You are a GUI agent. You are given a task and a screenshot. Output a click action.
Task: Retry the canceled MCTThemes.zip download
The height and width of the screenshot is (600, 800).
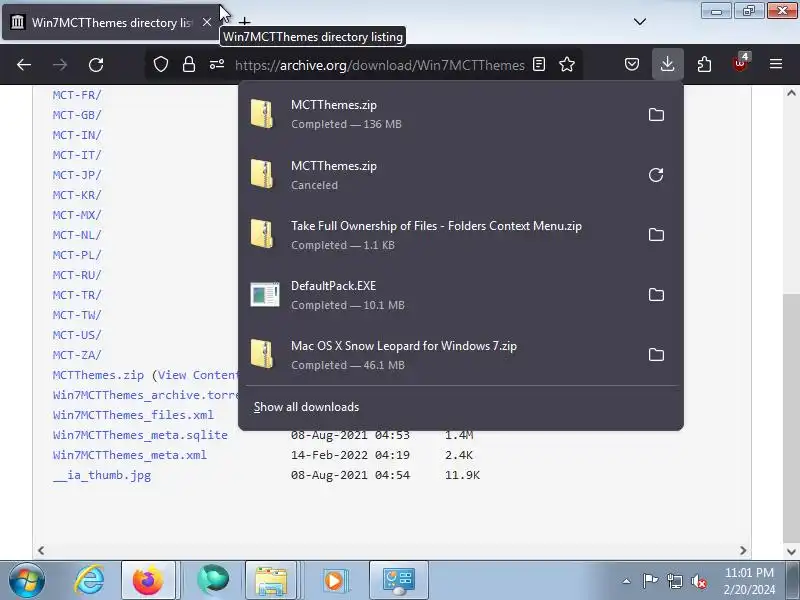(656, 175)
